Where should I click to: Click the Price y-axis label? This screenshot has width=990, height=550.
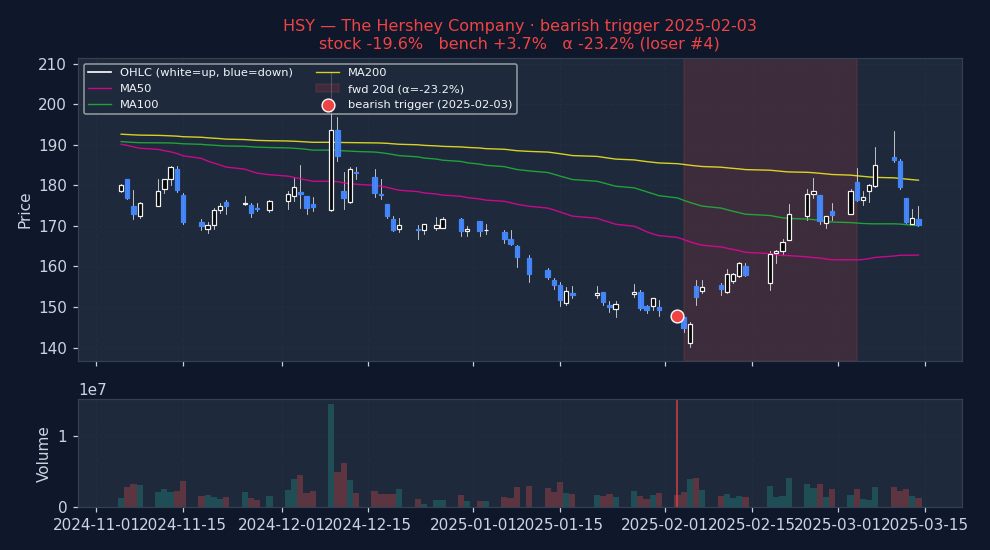pyautogui.click(x=25, y=210)
